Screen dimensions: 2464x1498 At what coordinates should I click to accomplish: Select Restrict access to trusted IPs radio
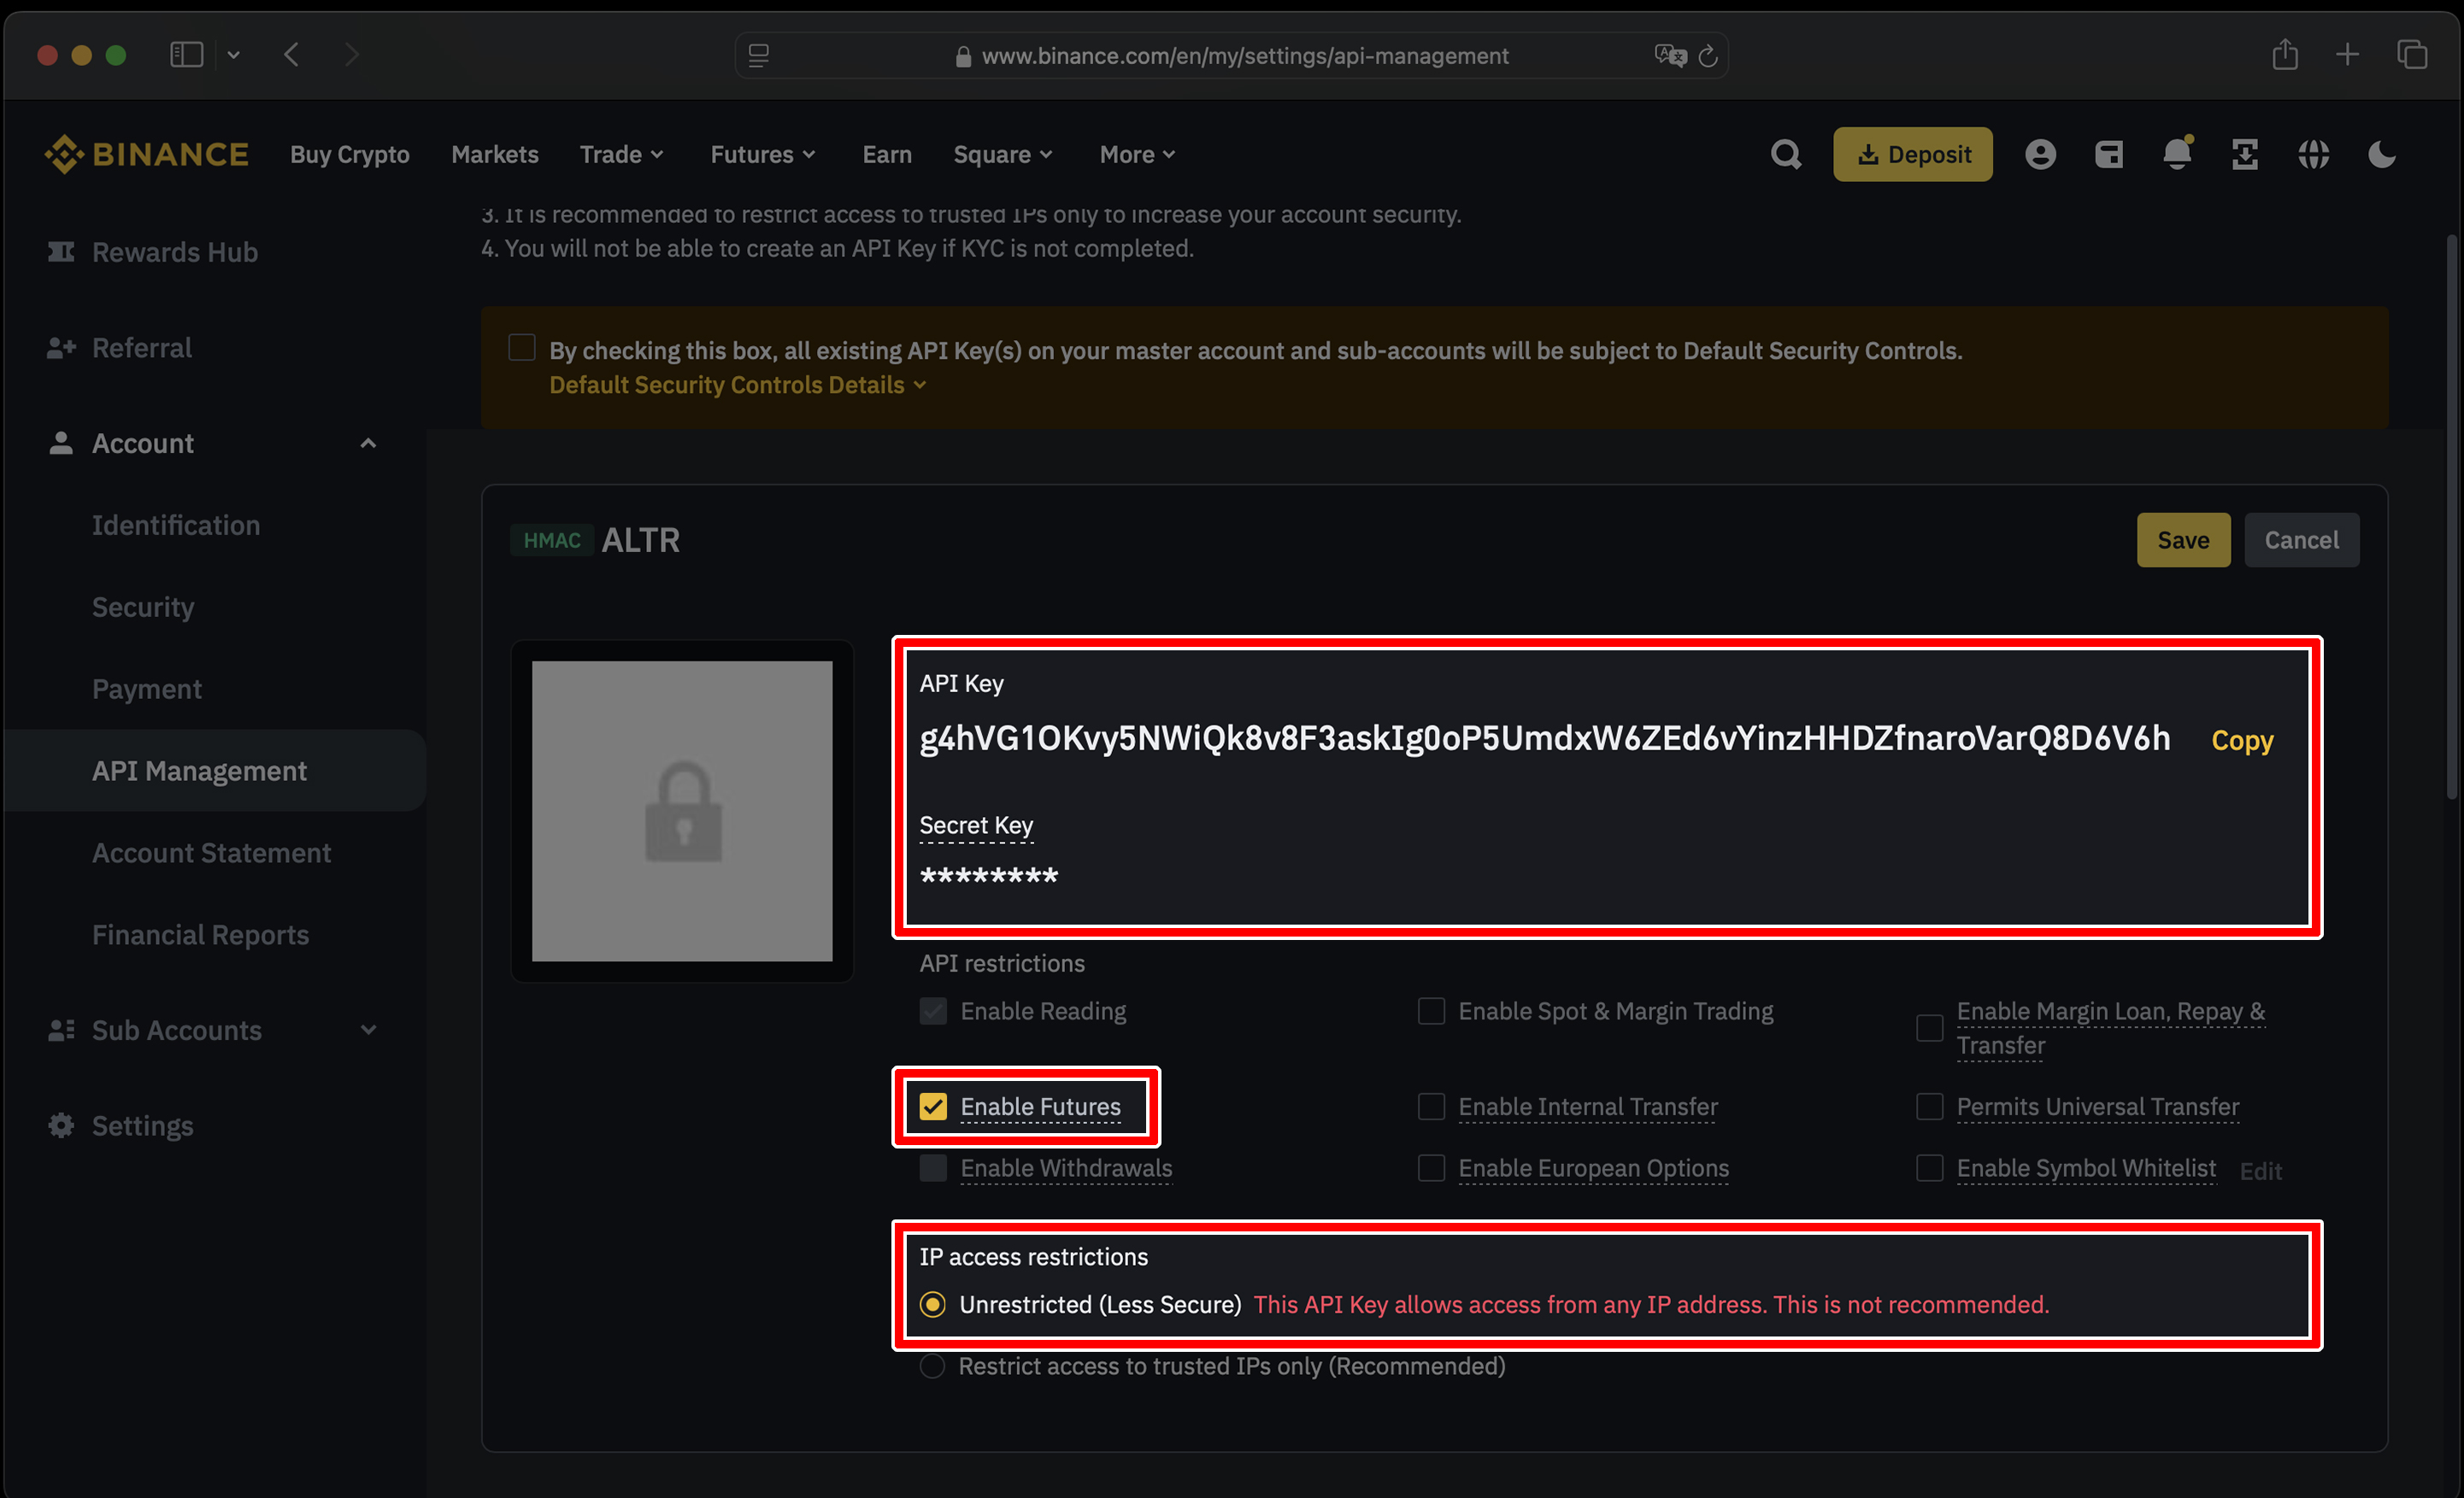932,1366
